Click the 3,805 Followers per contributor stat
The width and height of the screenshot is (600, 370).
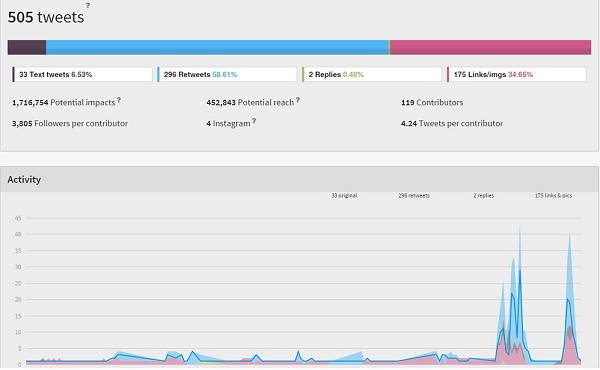[x=70, y=124]
